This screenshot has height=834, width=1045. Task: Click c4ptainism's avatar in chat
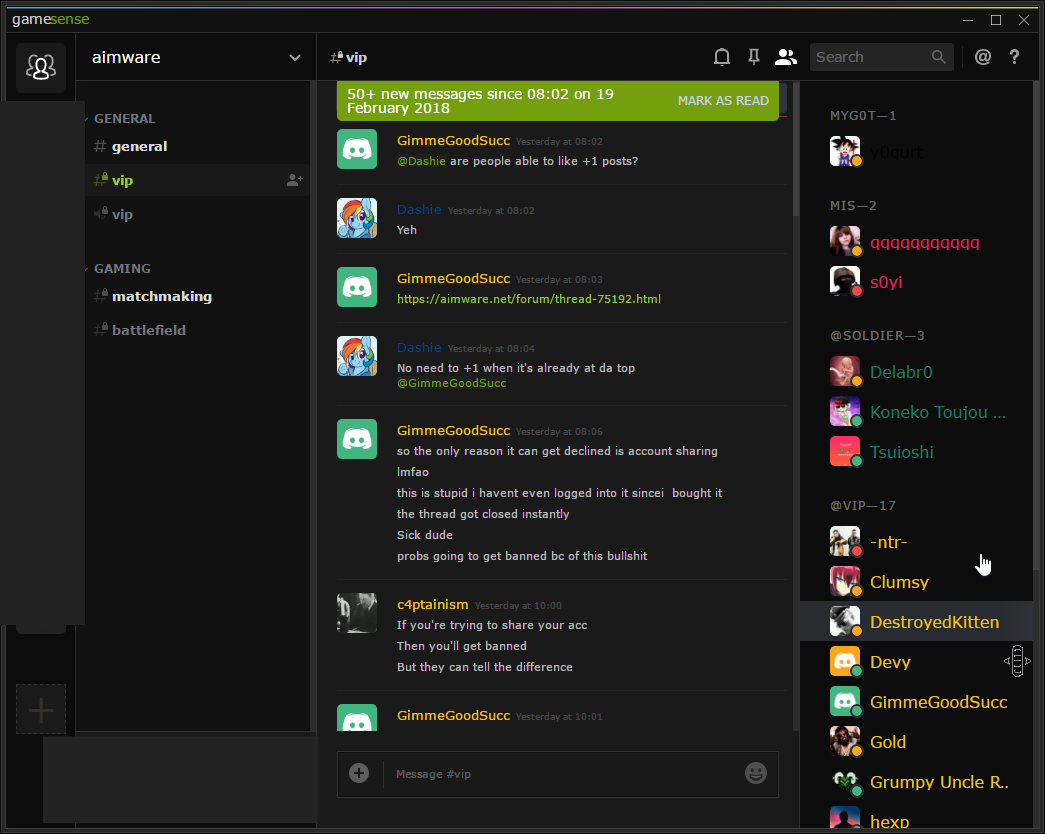pyautogui.click(x=357, y=613)
